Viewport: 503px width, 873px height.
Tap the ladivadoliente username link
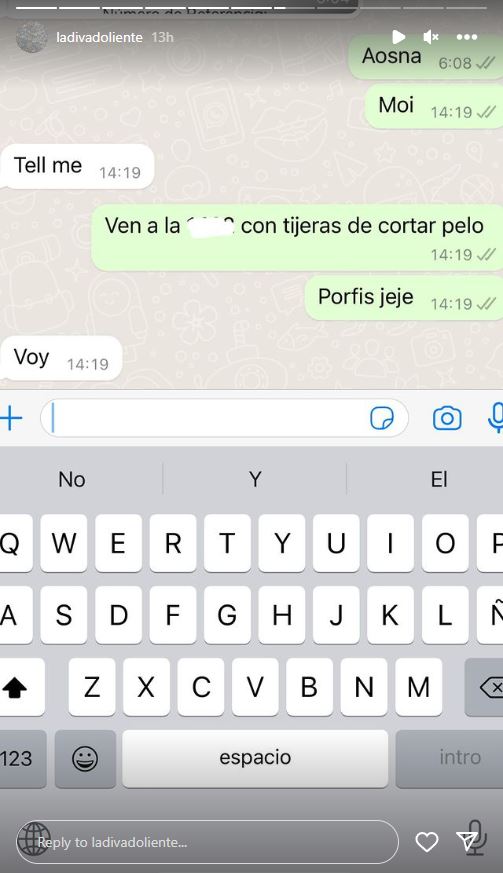[99, 37]
